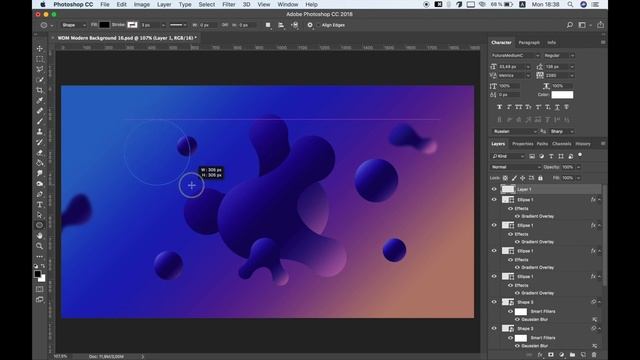This screenshot has width=640, height=360.
Task: Delete layer with trash icon
Action: (x=594, y=355)
